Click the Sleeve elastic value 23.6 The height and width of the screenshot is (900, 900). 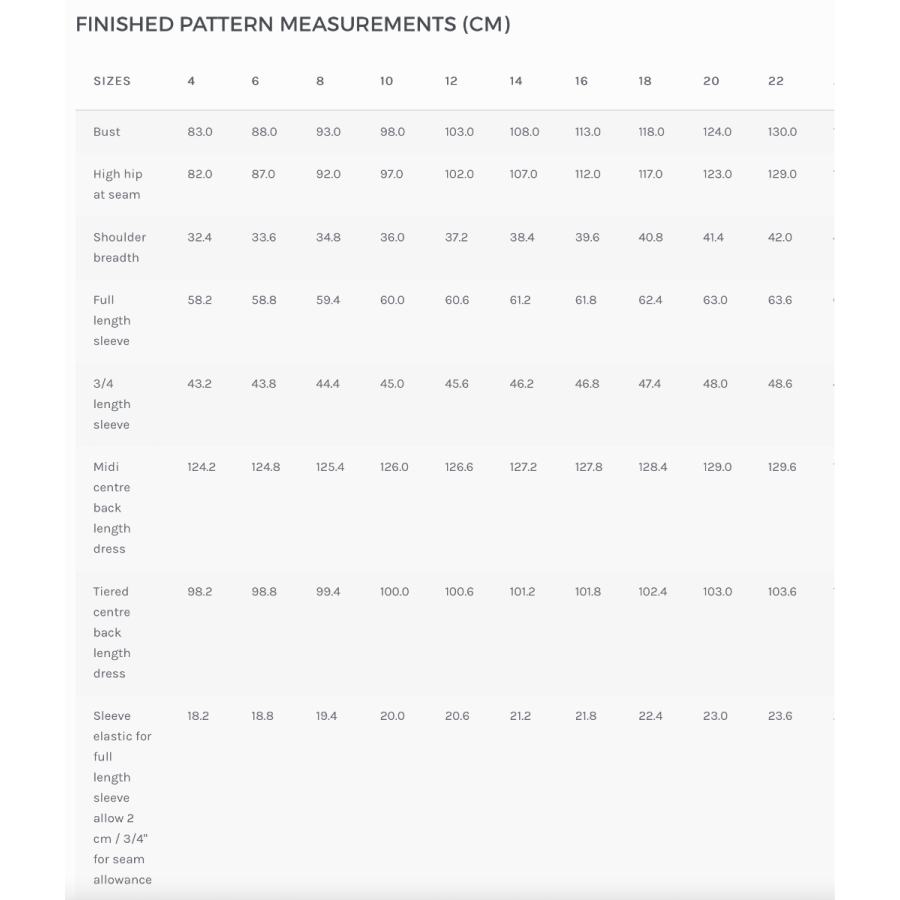pyautogui.click(x=780, y=716)
